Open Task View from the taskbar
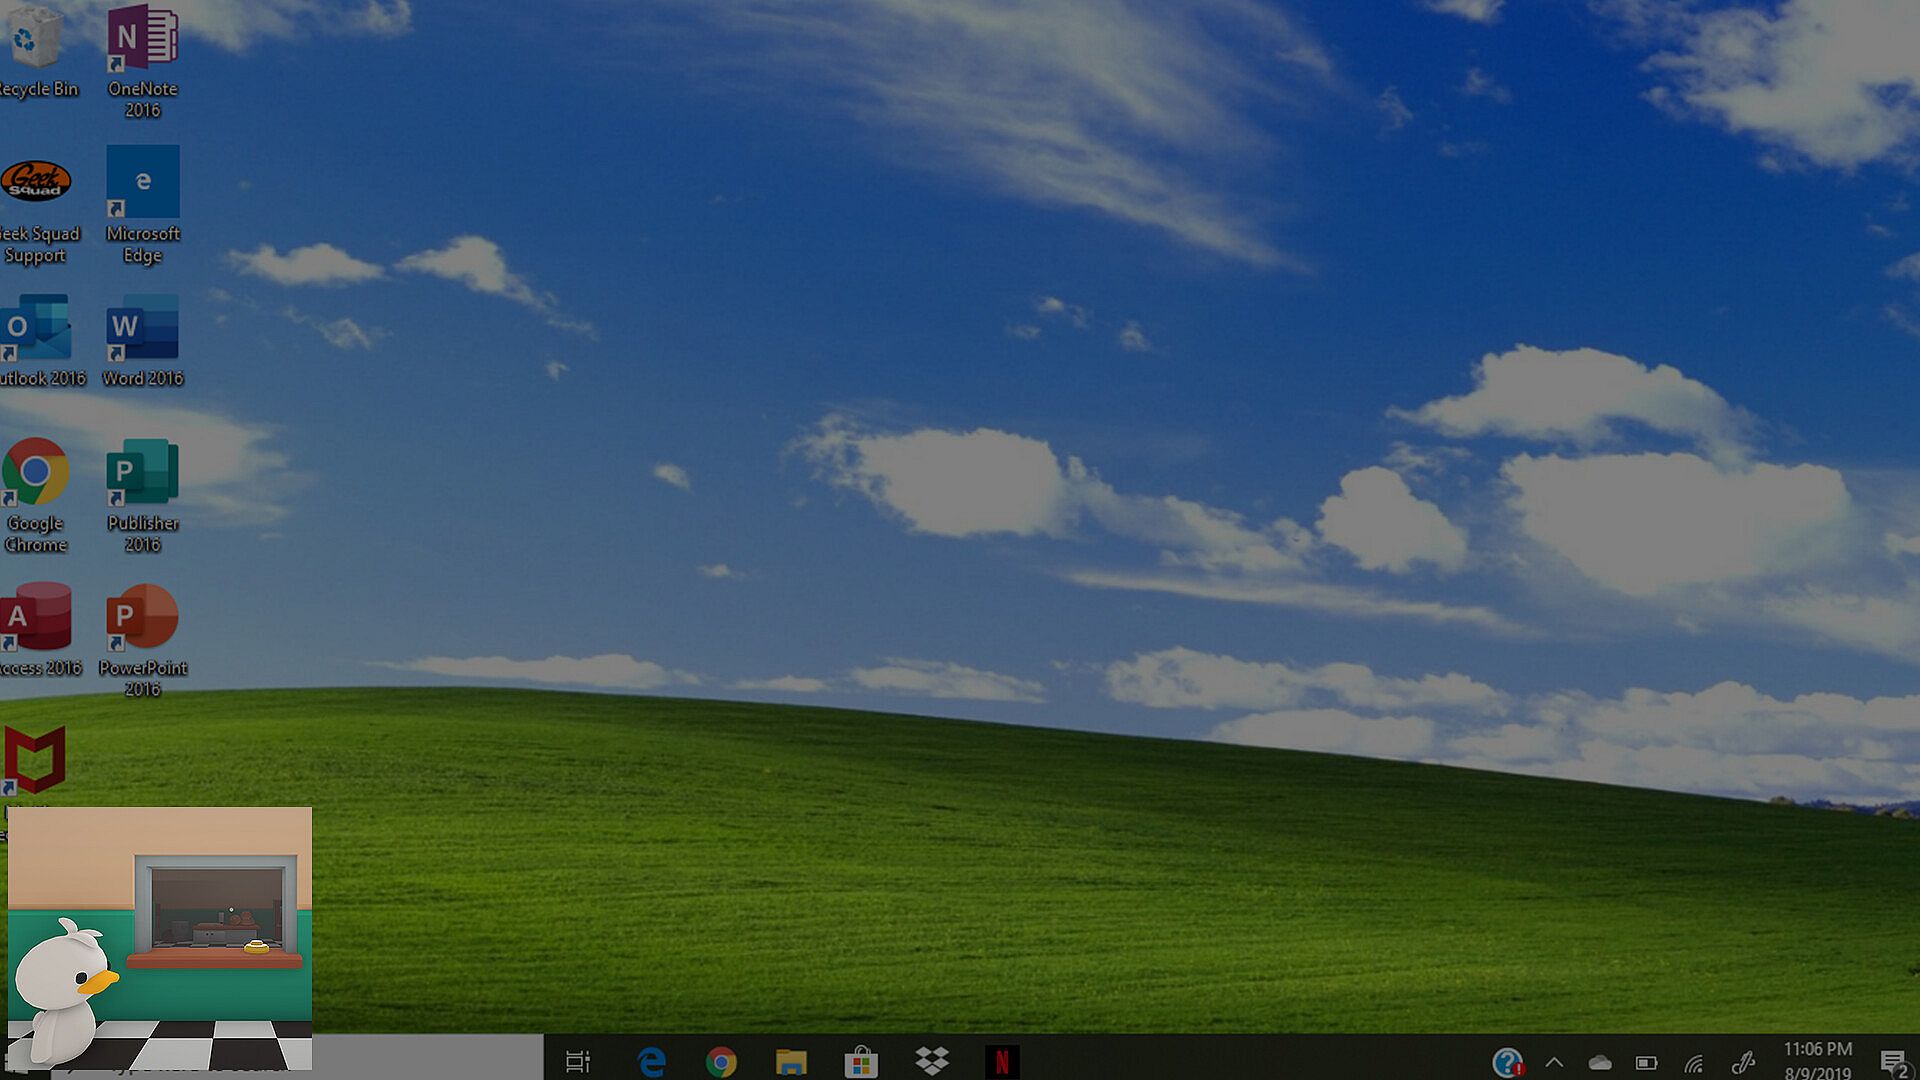1920x1080 pixels. pos(578,1061)
